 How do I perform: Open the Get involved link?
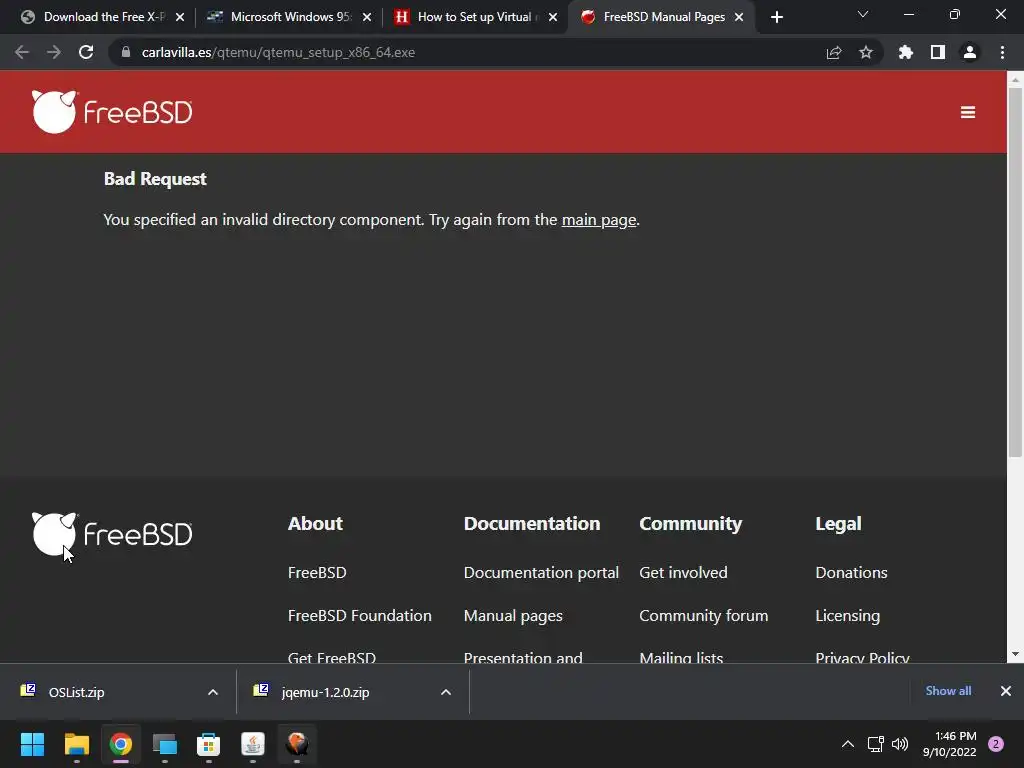tap(683, 573)
